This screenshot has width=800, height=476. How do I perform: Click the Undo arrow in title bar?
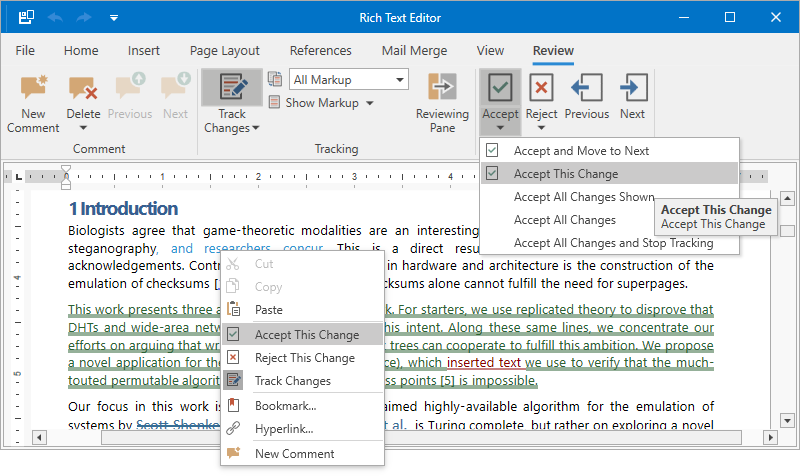(x=53, y=17)
